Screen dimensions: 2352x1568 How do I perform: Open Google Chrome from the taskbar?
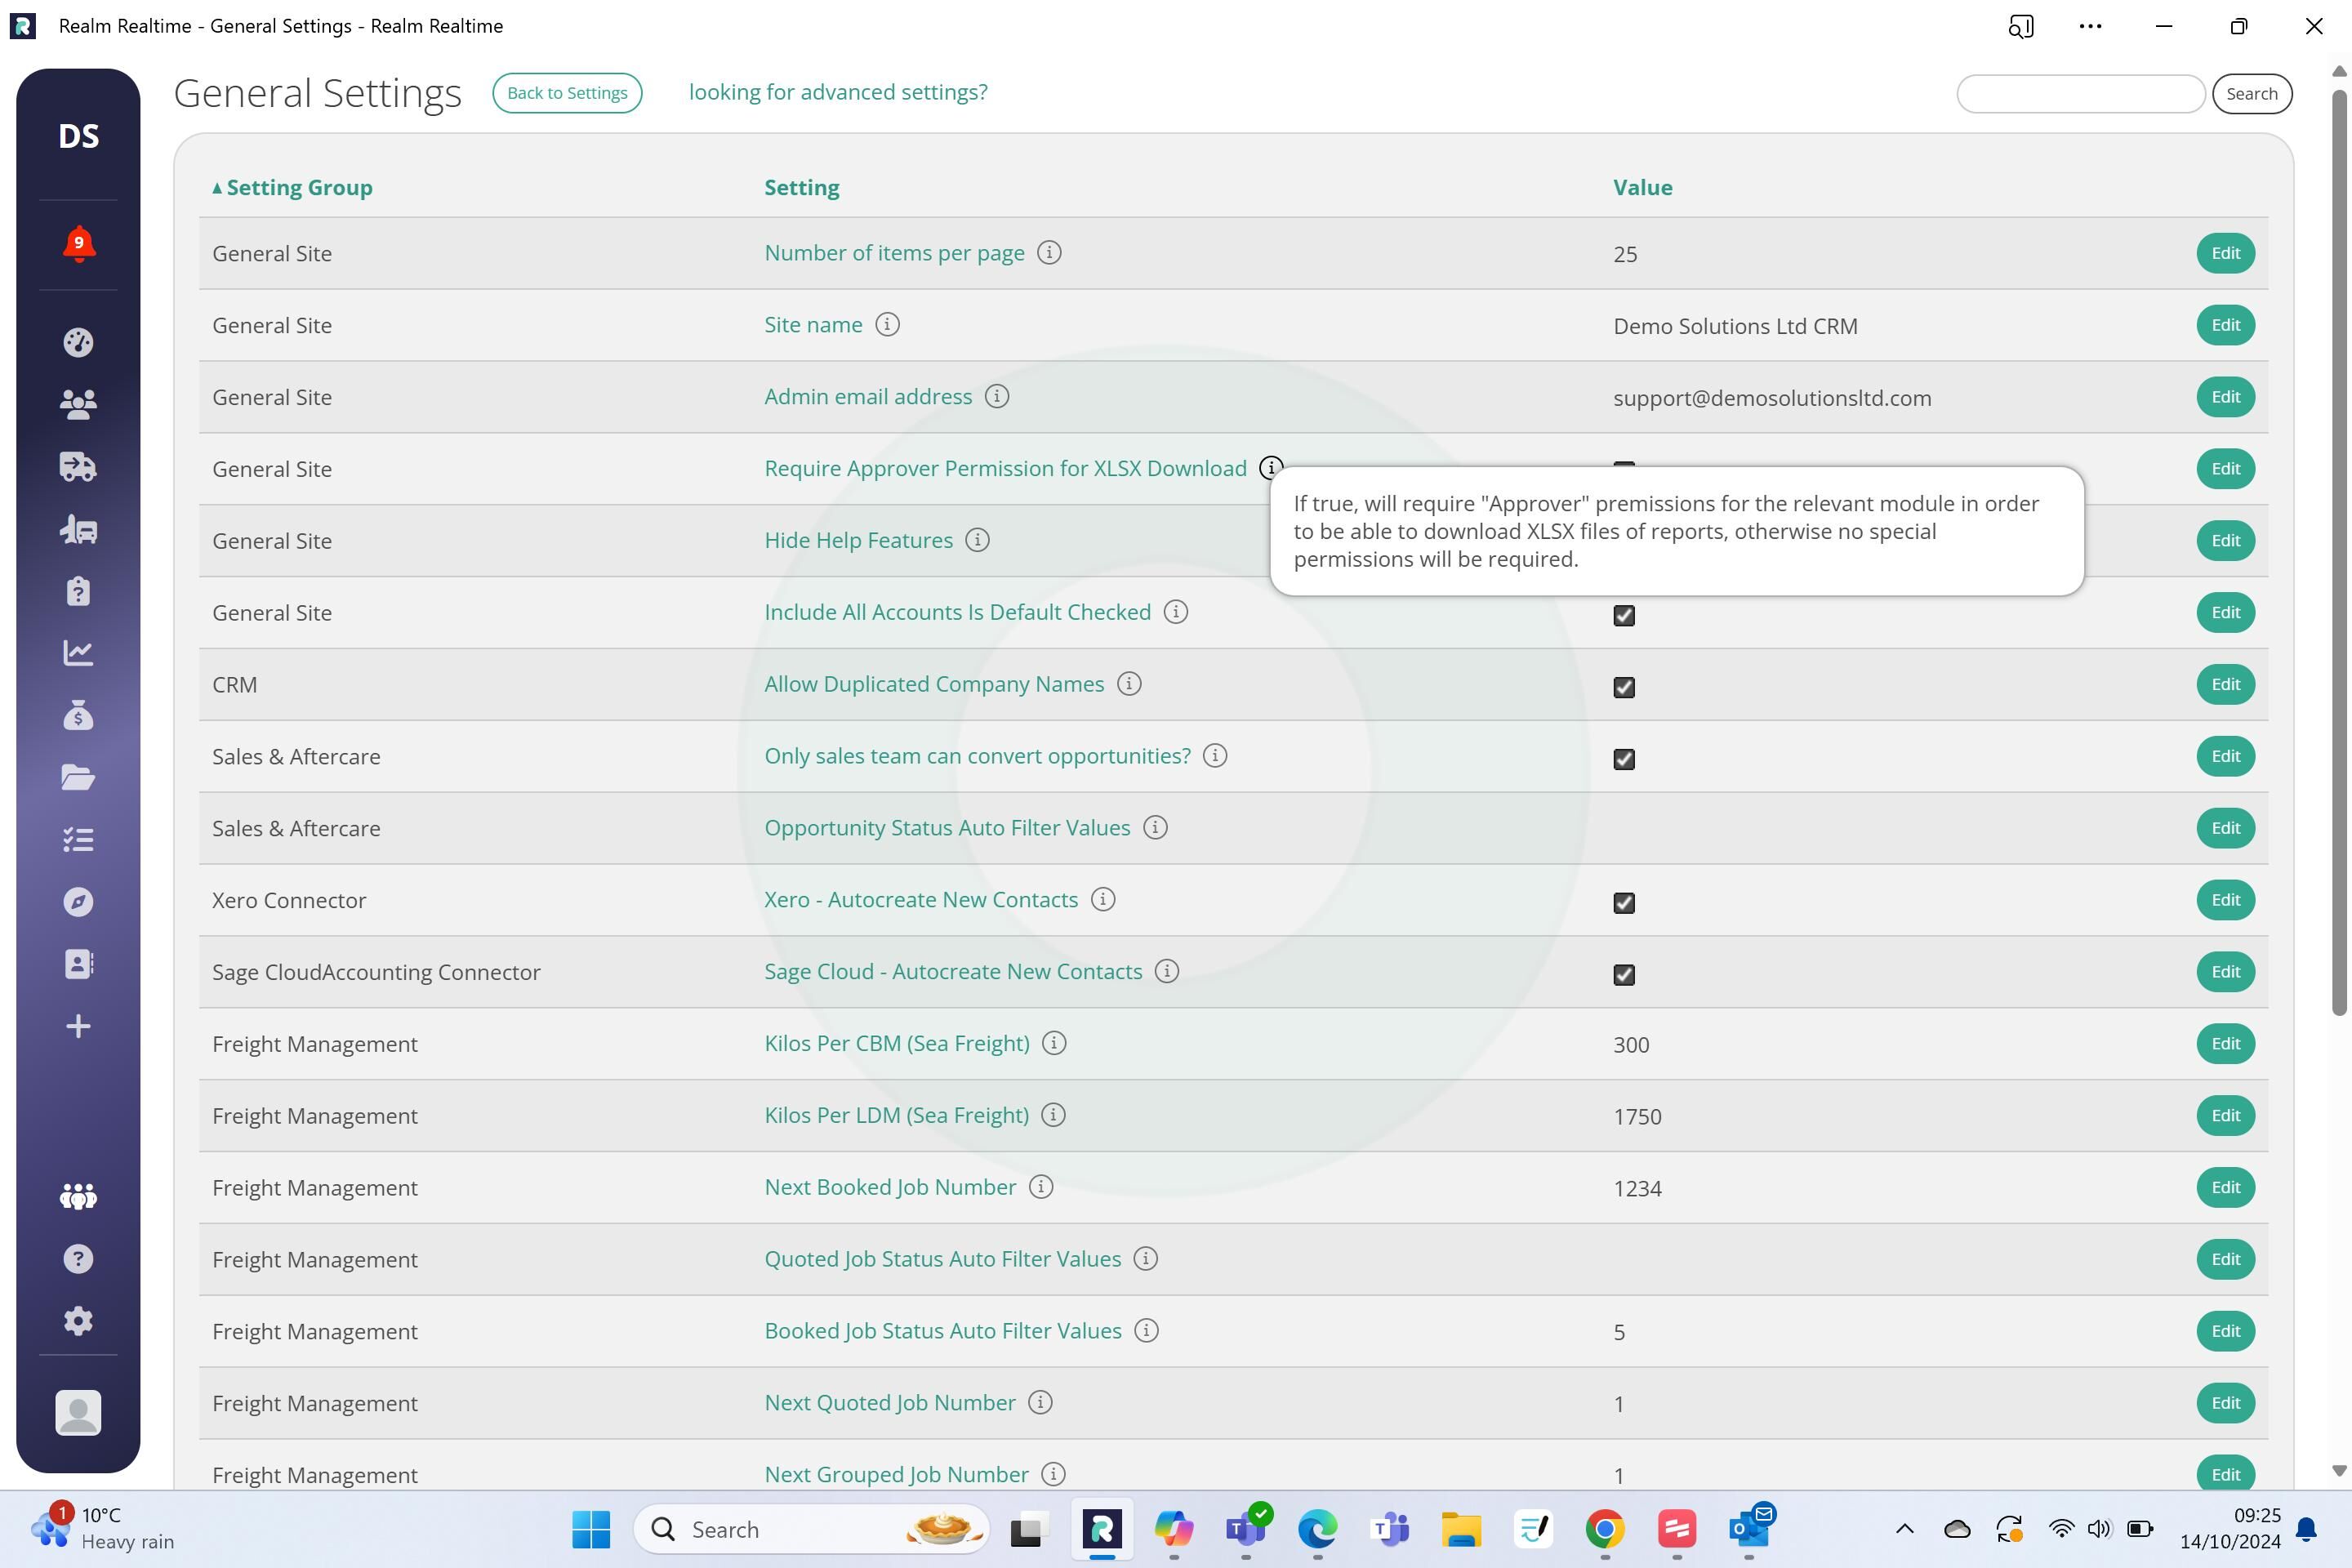pyautogui.click(x=1605, y=1529)
